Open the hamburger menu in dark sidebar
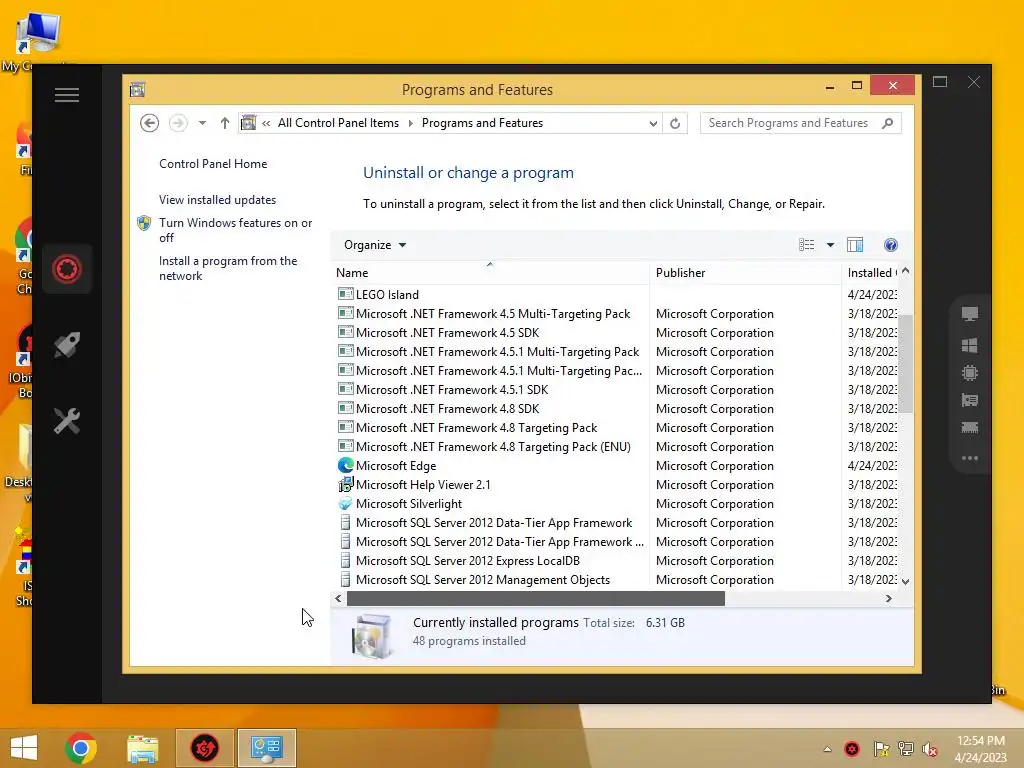The width and height of the screenshot is (1024, 768). point(67,95)
